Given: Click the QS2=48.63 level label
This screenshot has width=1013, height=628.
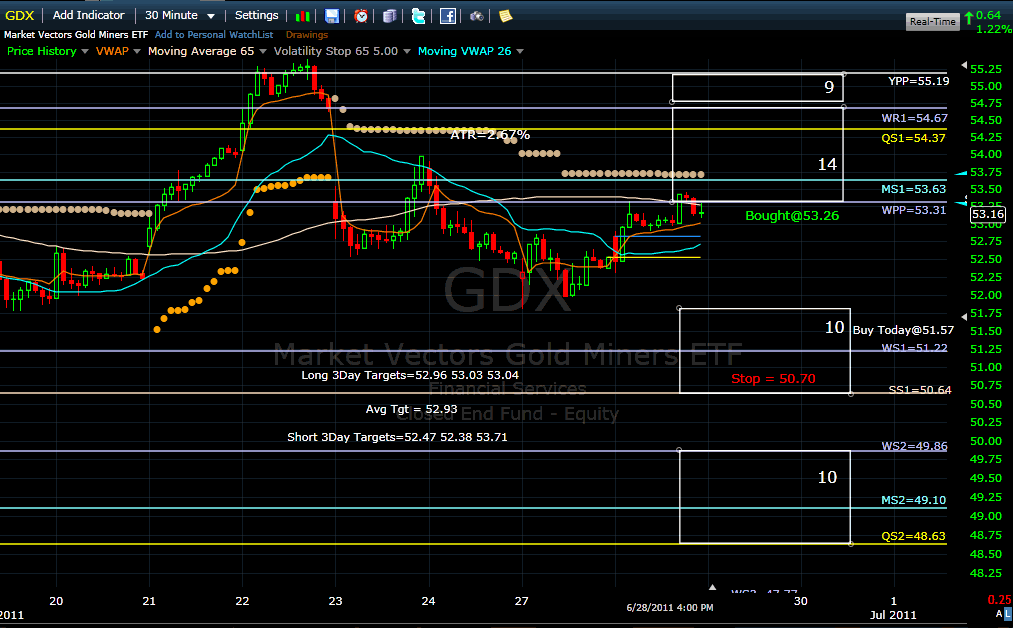Looking at the screenshot, I should 914,536.
